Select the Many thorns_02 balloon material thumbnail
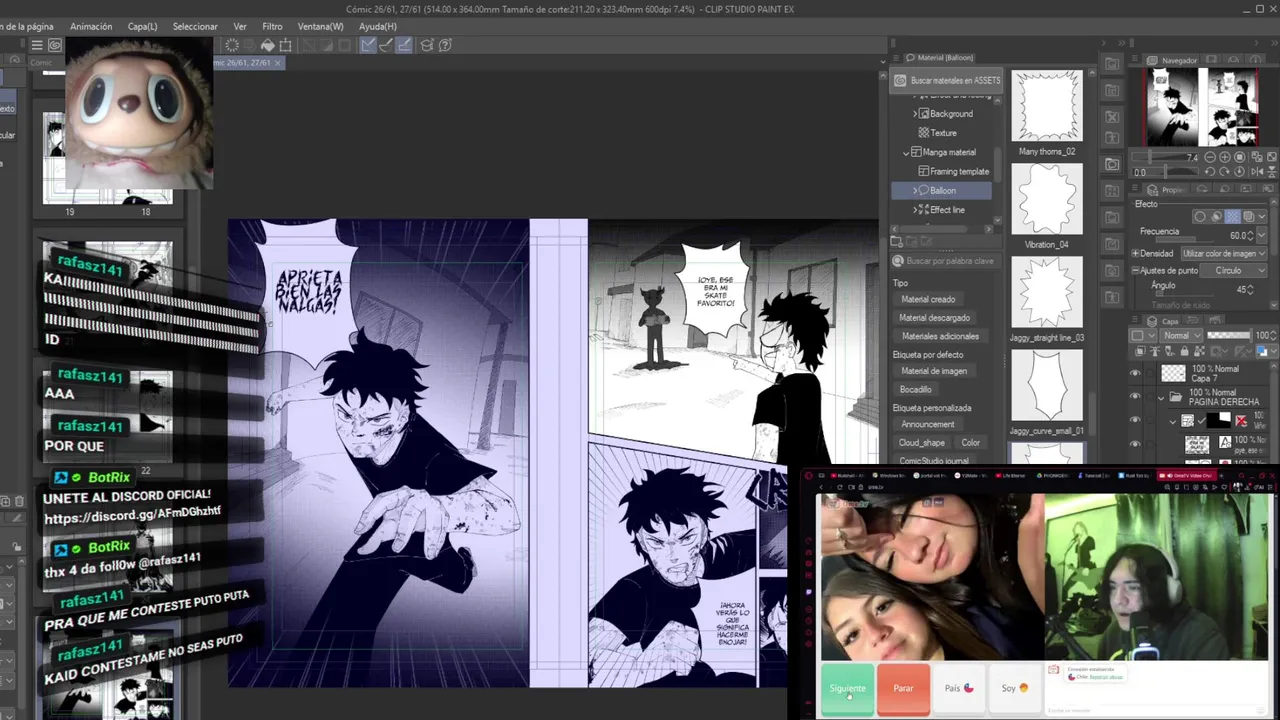The height and width of the screenshot is (720, 1280). tap(1047, 107)
